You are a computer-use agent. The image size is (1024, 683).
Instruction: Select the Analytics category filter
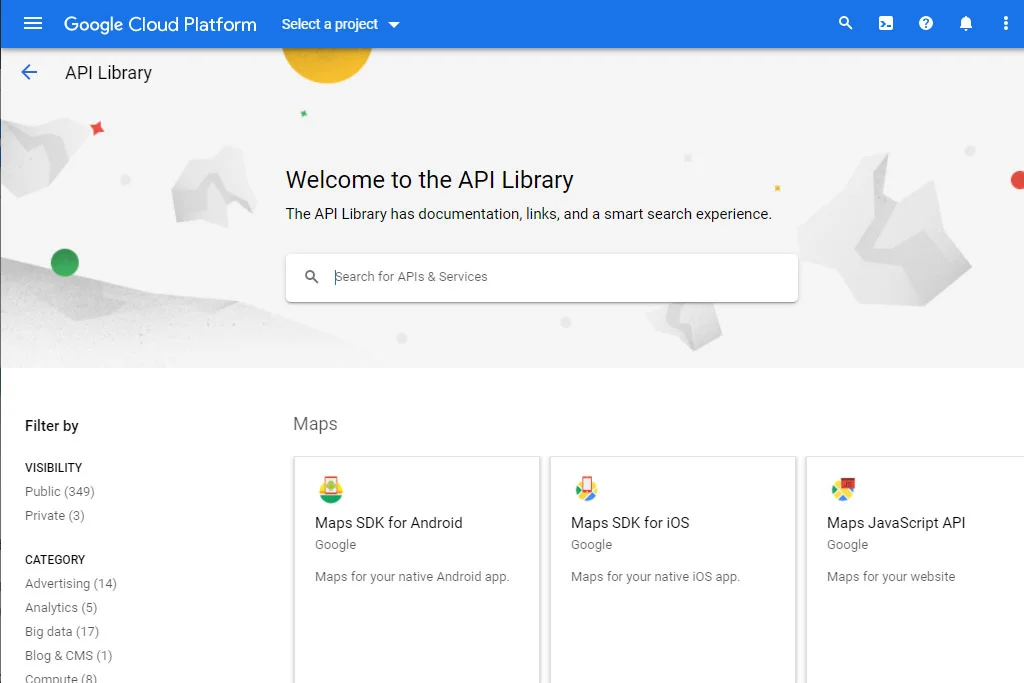pos(61,607)
